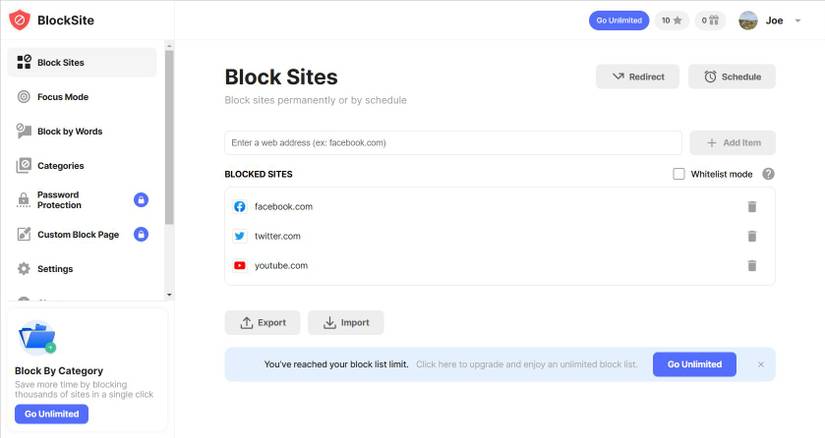Click the Schedule button
Image resolution: width=825 pixels, height=438 pixels.
tap(732, 77)
